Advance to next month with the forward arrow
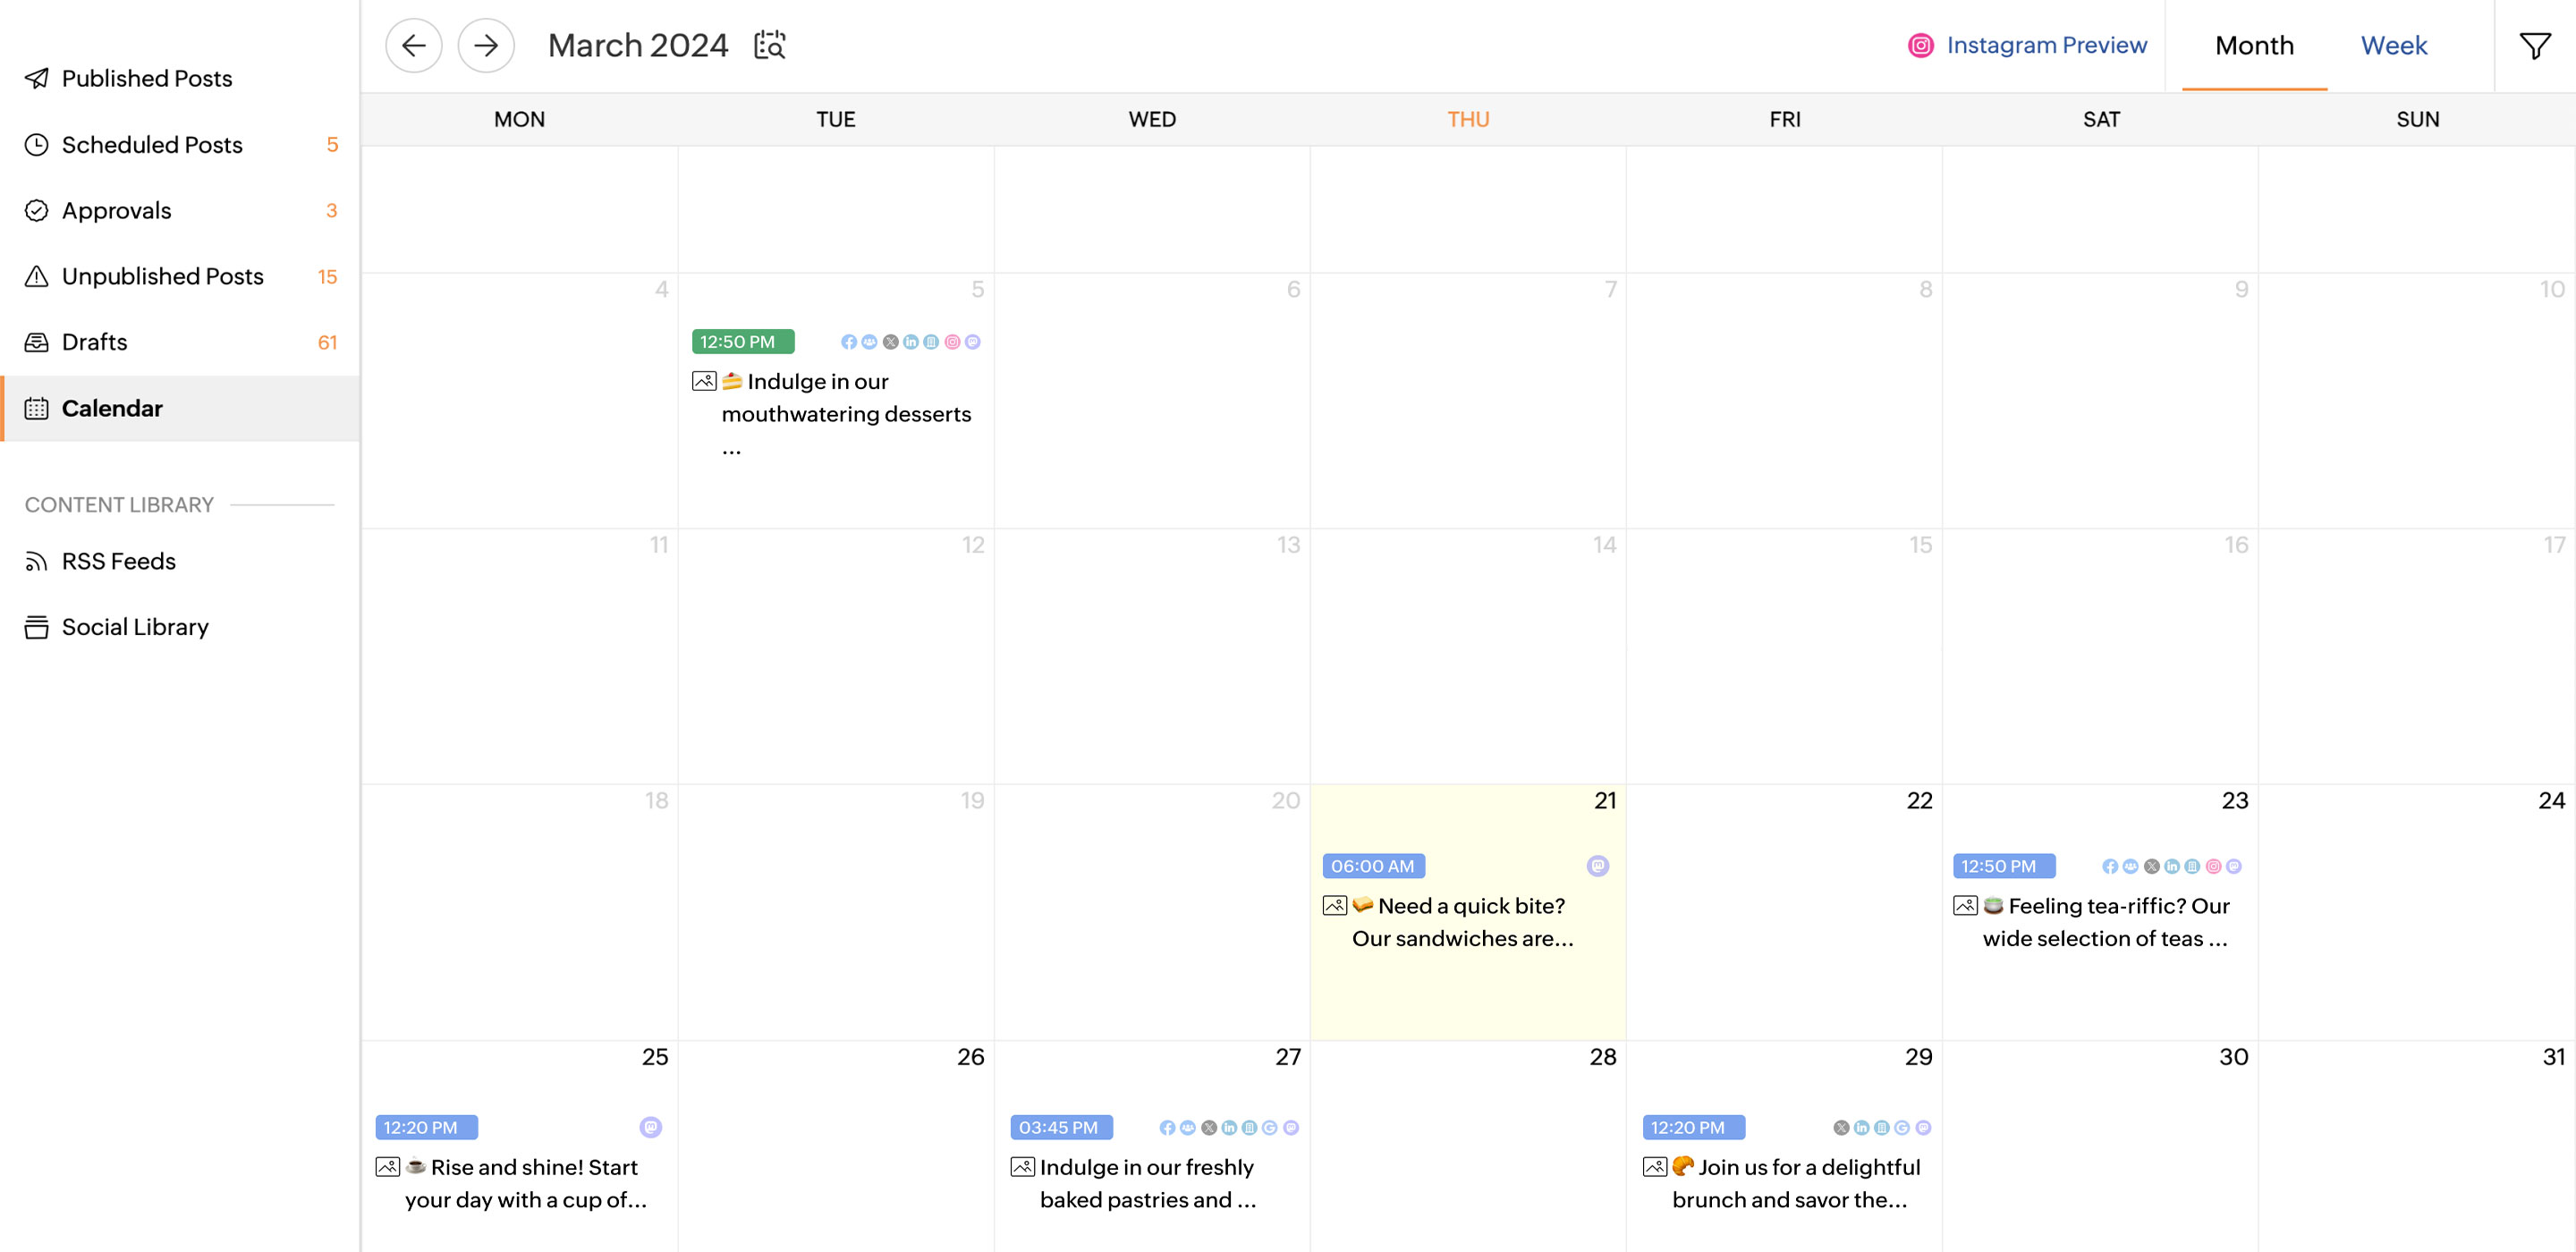This screenshot has width=2576, height=1252. (486, 45)
